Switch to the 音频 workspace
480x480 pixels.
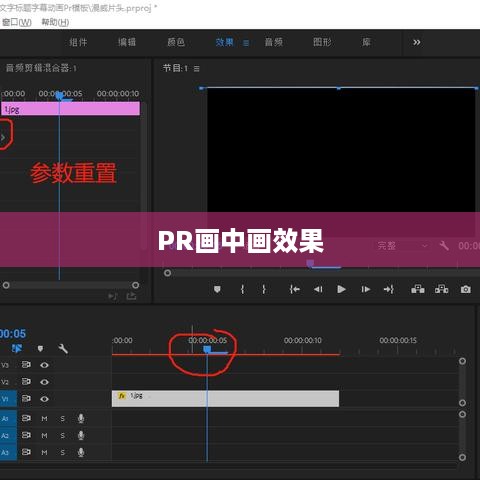[274, 42]
